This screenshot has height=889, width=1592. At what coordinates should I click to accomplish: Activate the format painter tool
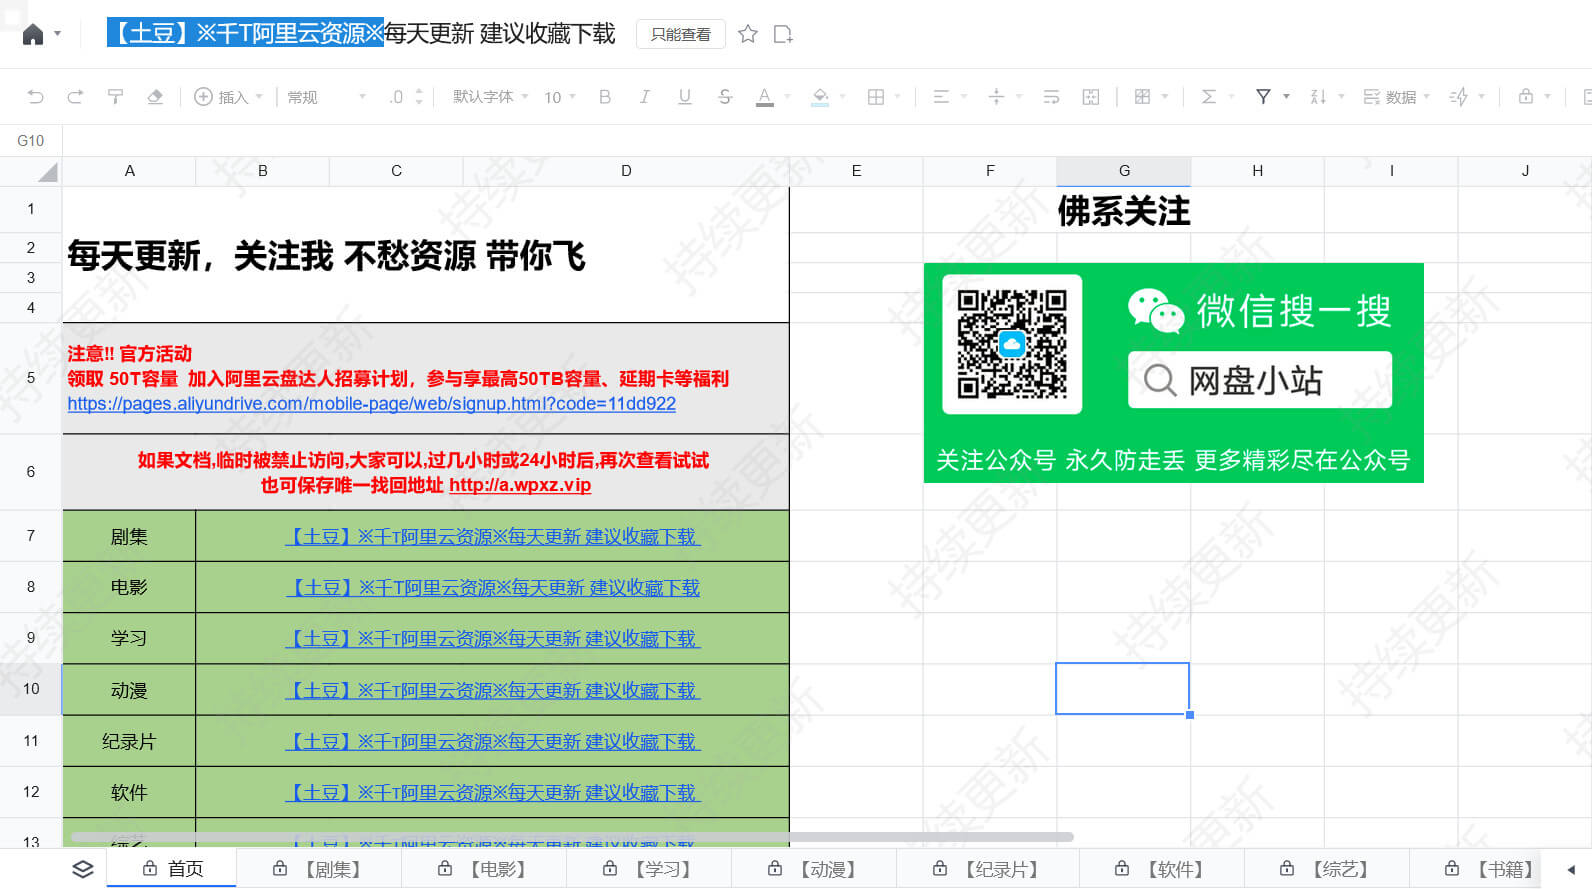pos(115,97)
